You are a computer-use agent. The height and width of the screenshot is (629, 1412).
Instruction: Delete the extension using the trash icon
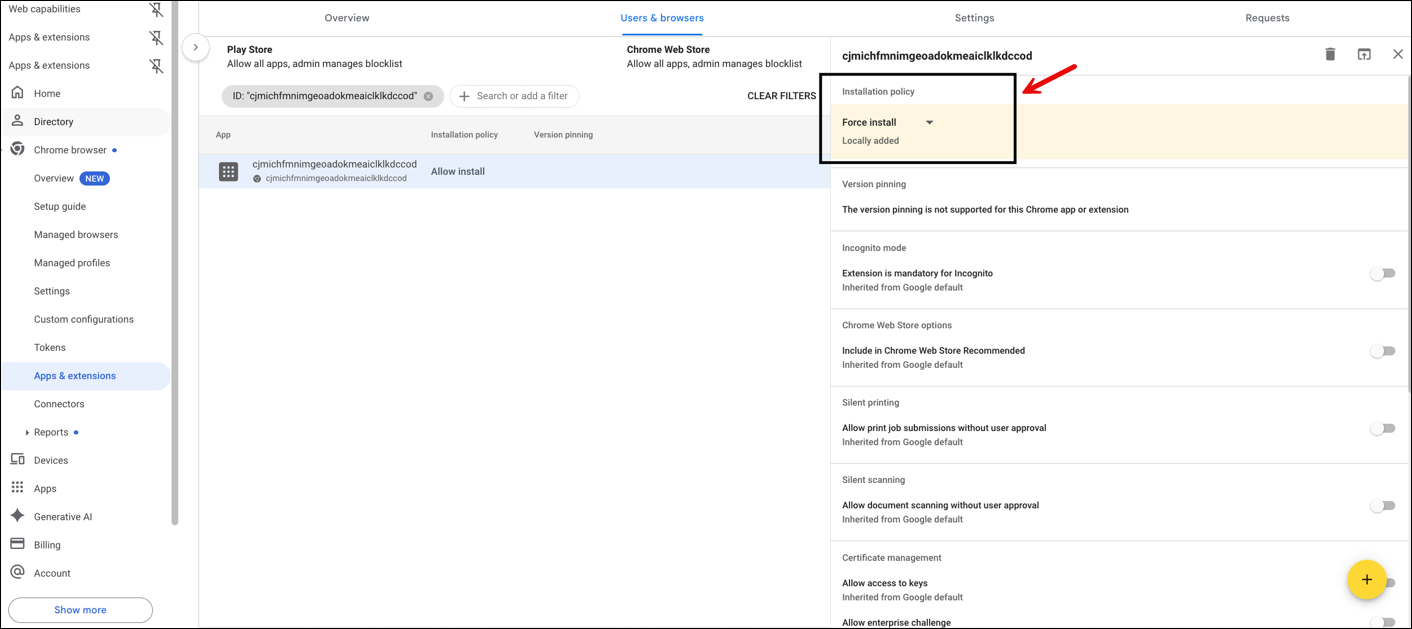click(x=1330, y=54)
